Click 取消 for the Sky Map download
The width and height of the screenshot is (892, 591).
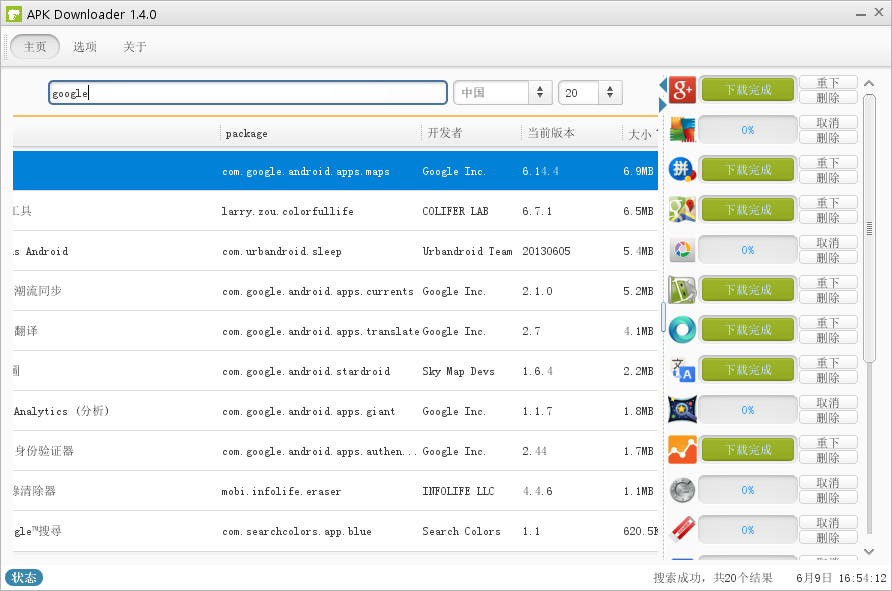(x=828, y=403)
